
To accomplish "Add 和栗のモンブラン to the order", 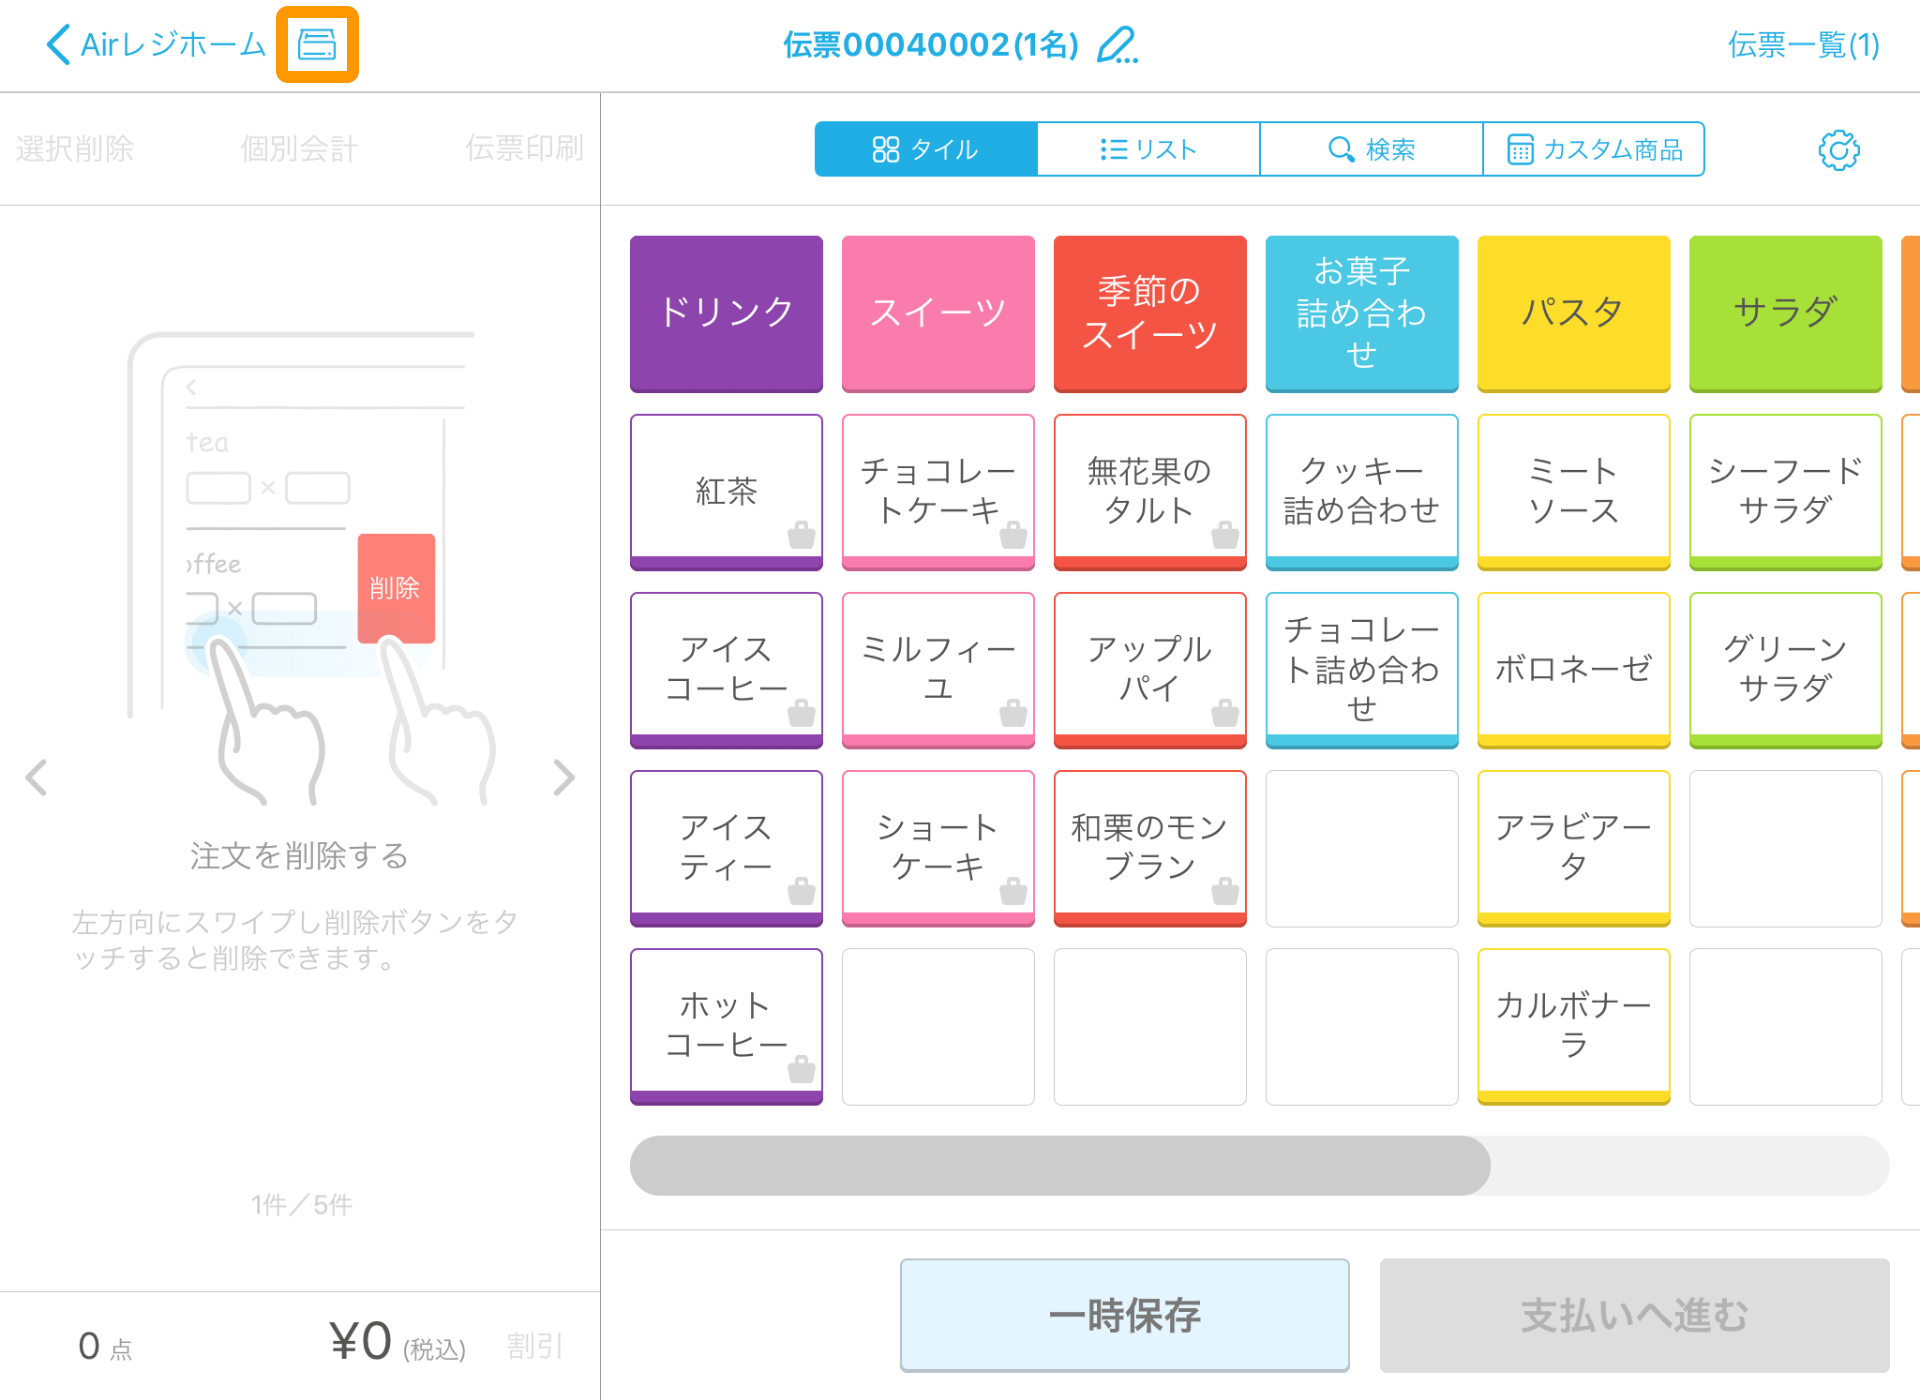I will coord(1150,848).
